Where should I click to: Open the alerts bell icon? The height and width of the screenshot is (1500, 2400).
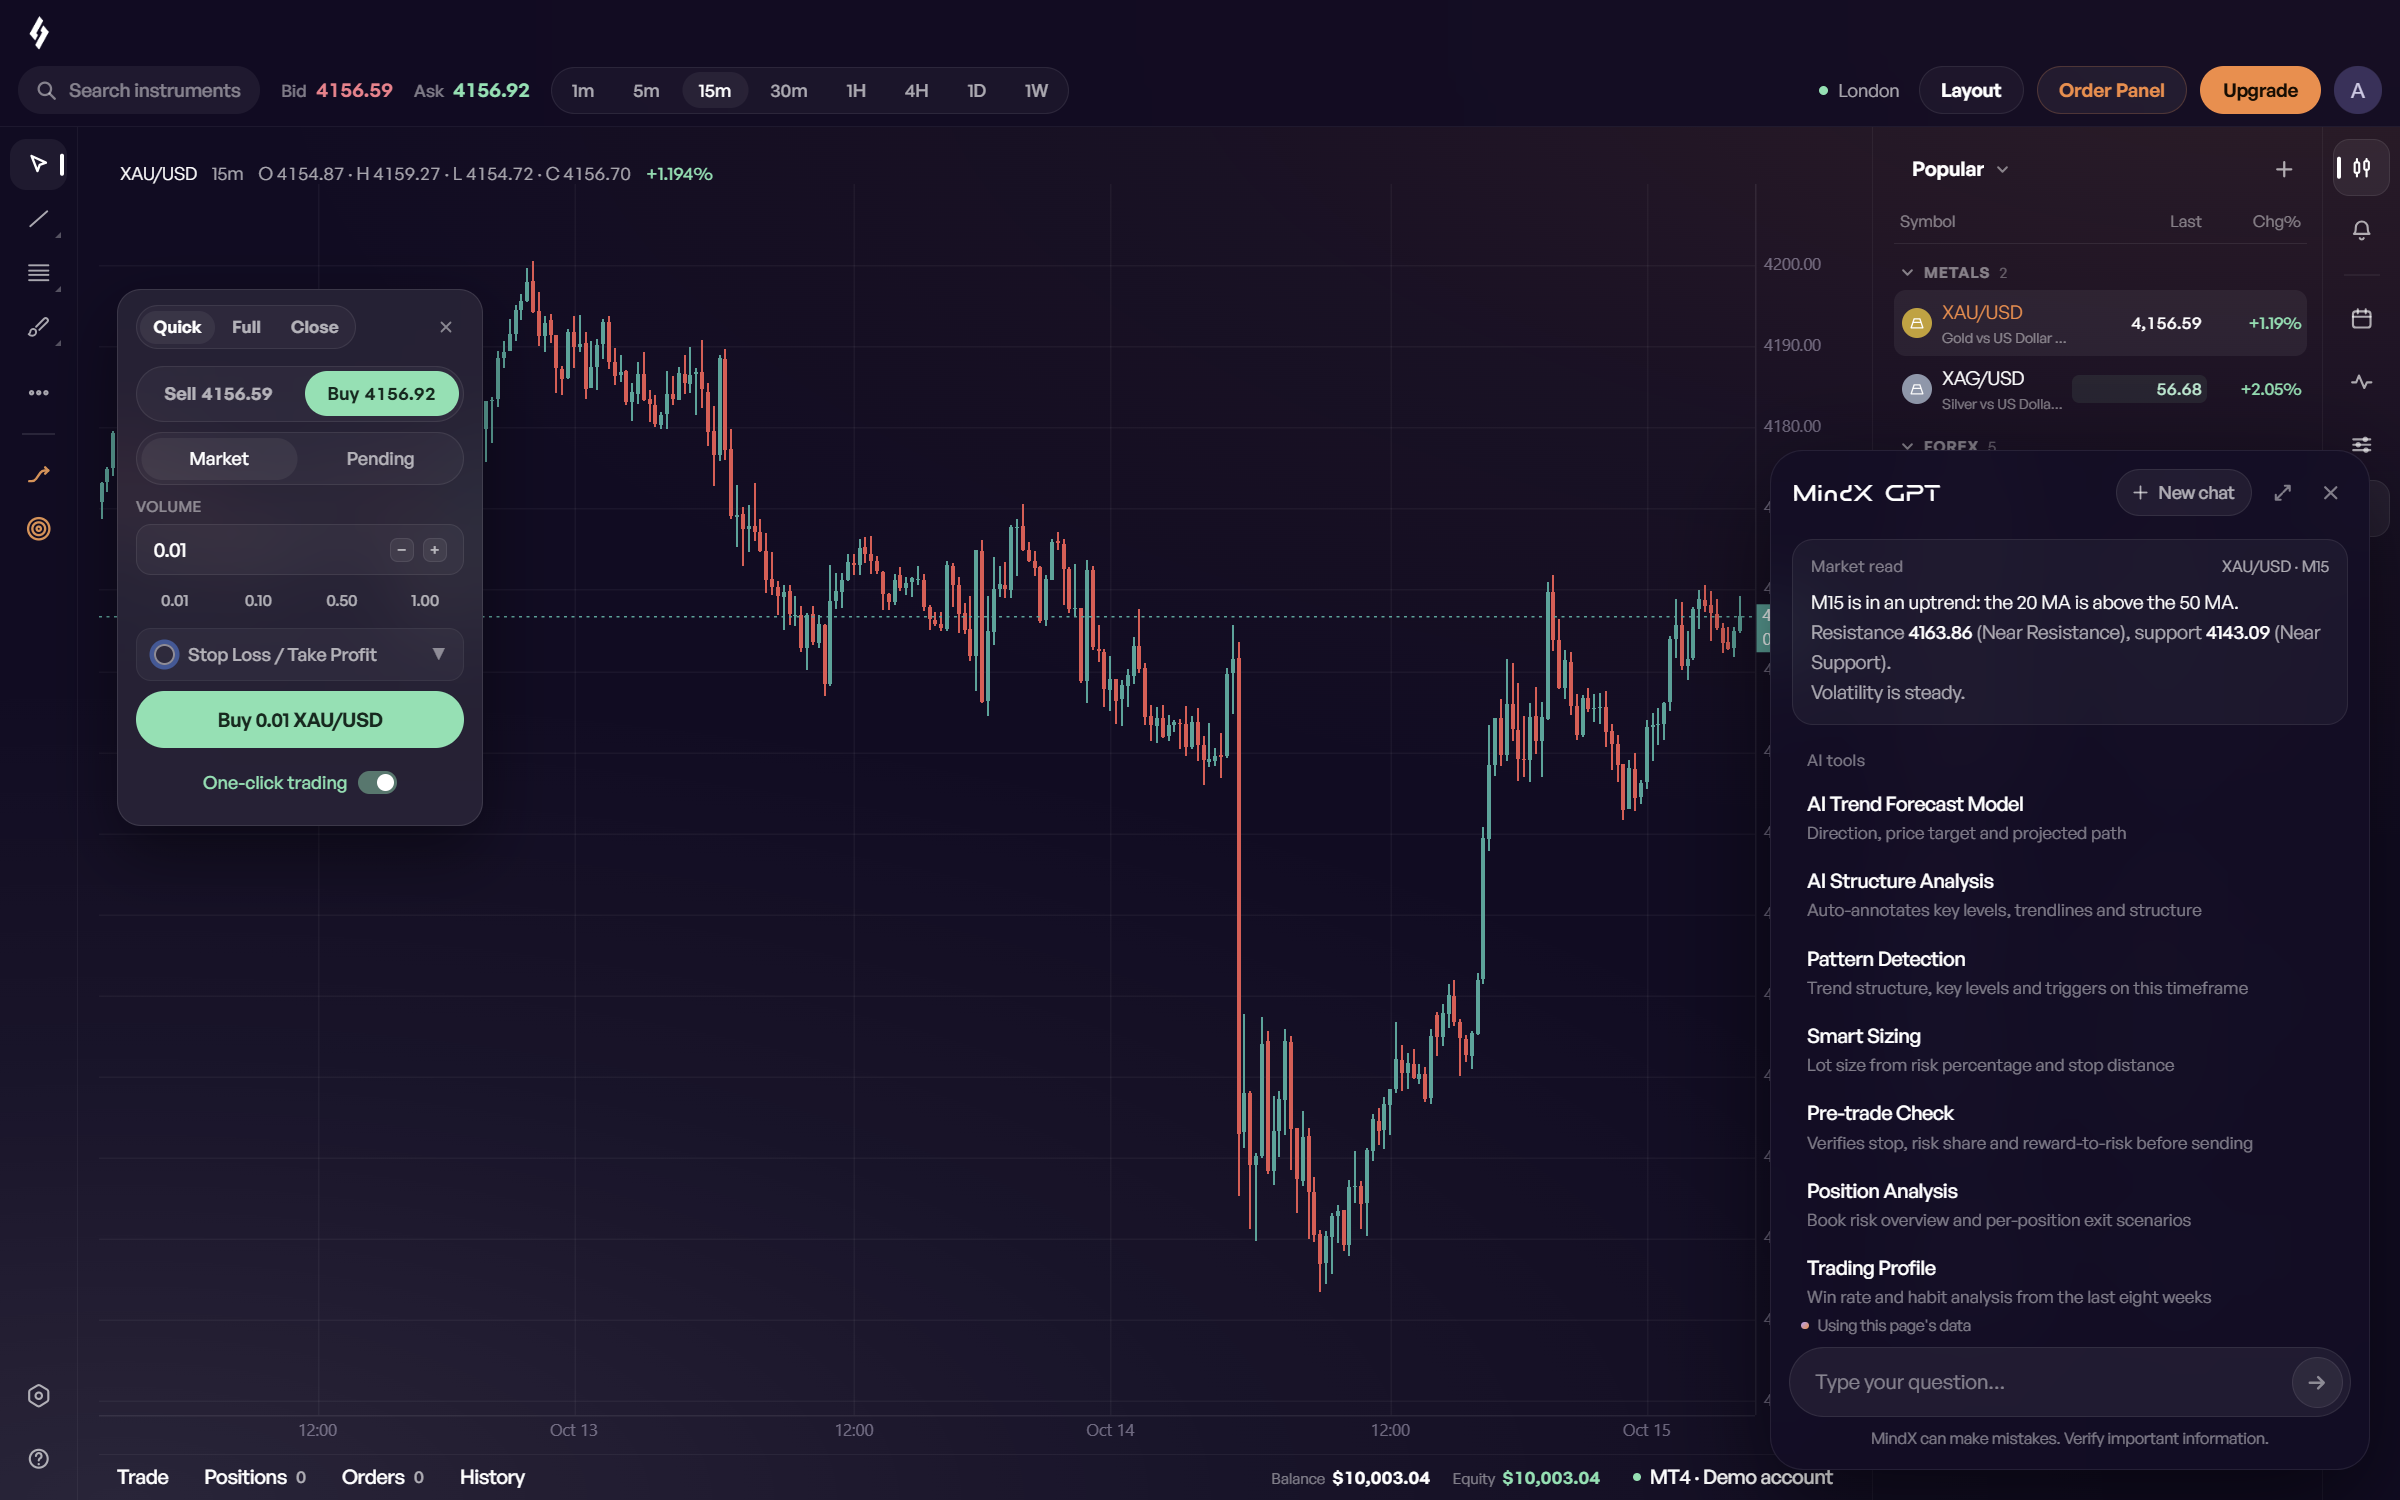pos(2361,230)
